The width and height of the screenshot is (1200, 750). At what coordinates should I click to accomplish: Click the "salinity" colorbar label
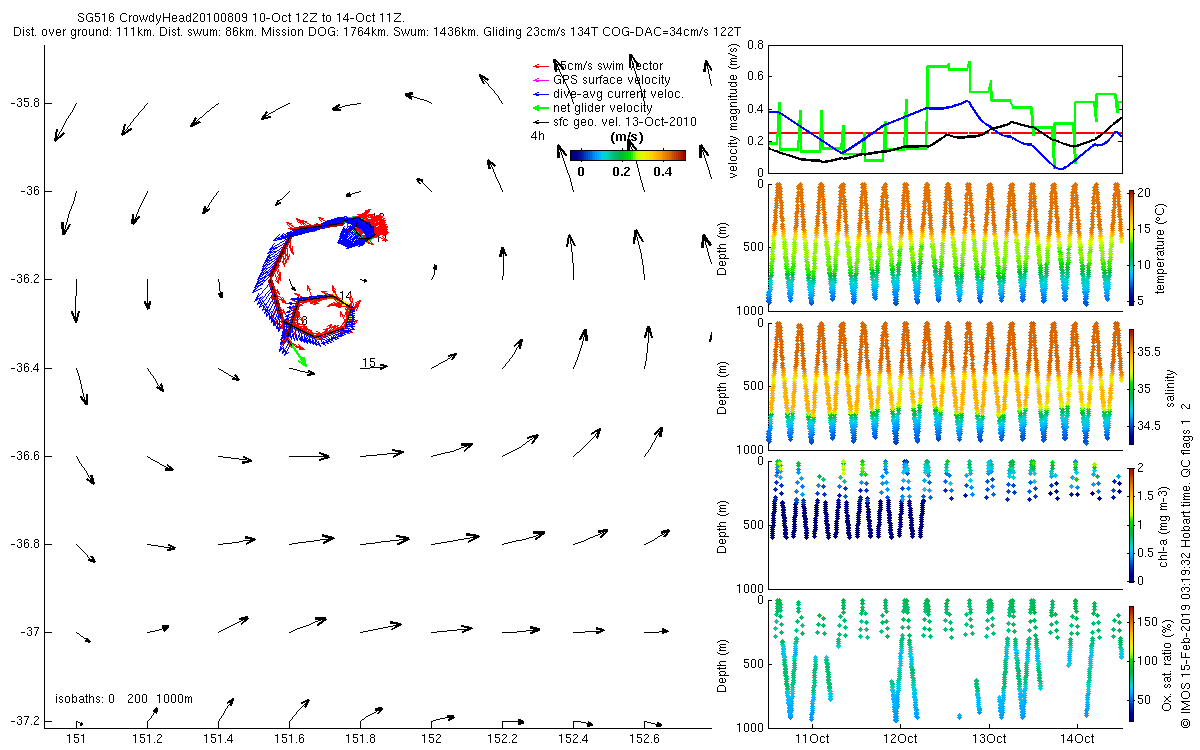(1169, 387)
